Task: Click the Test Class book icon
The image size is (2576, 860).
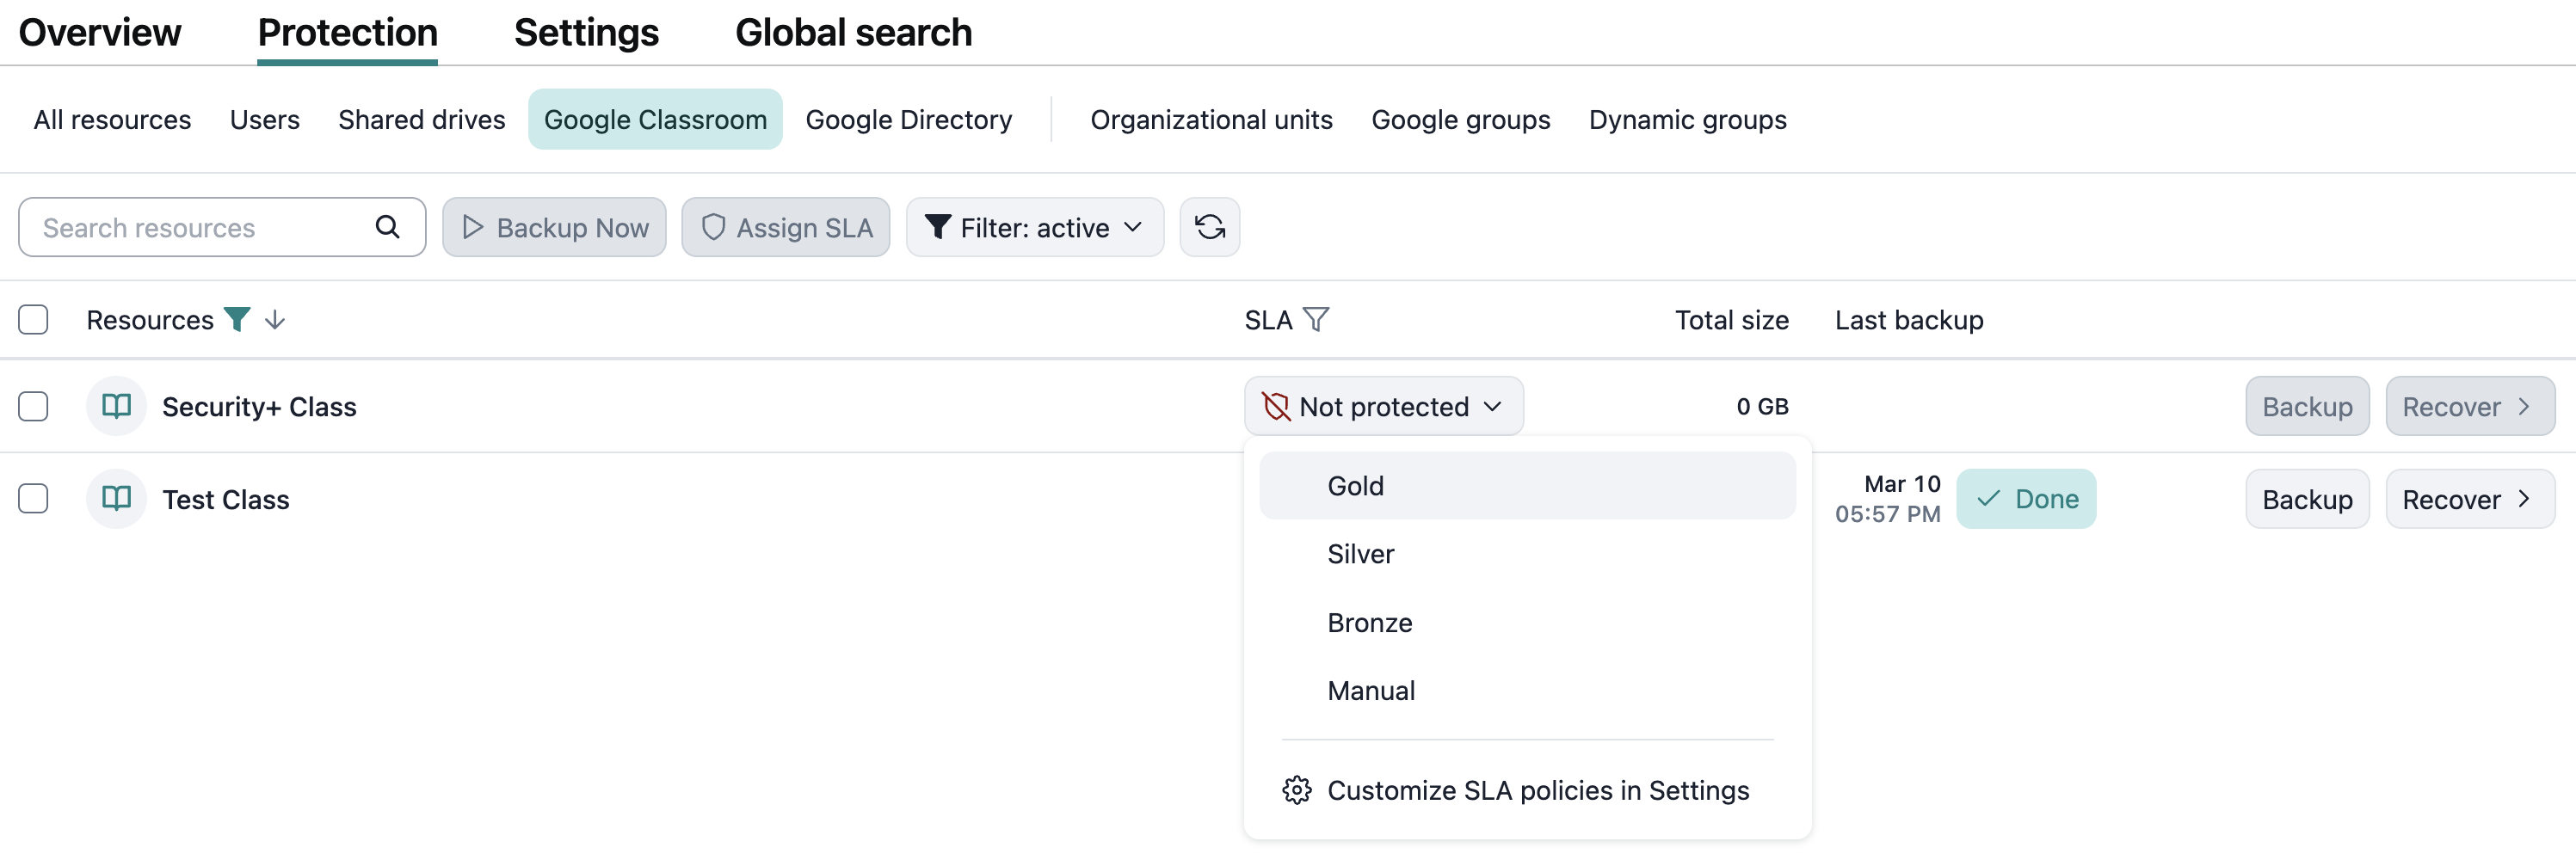Action: pyautogui.click(x=117, y=498)
